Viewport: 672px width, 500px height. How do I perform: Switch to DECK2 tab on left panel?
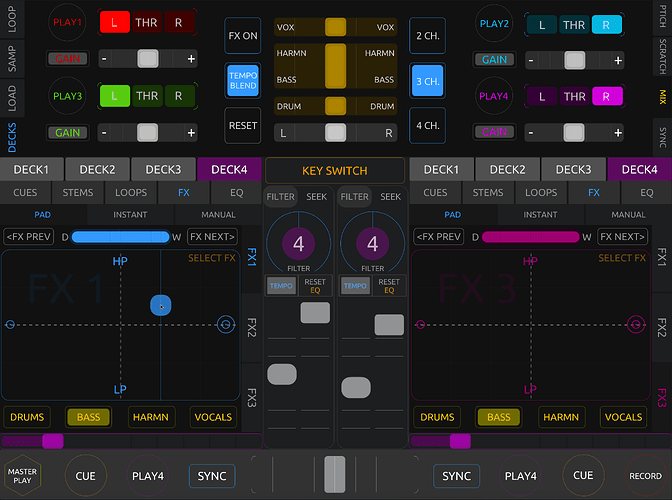tap(98, 169)
